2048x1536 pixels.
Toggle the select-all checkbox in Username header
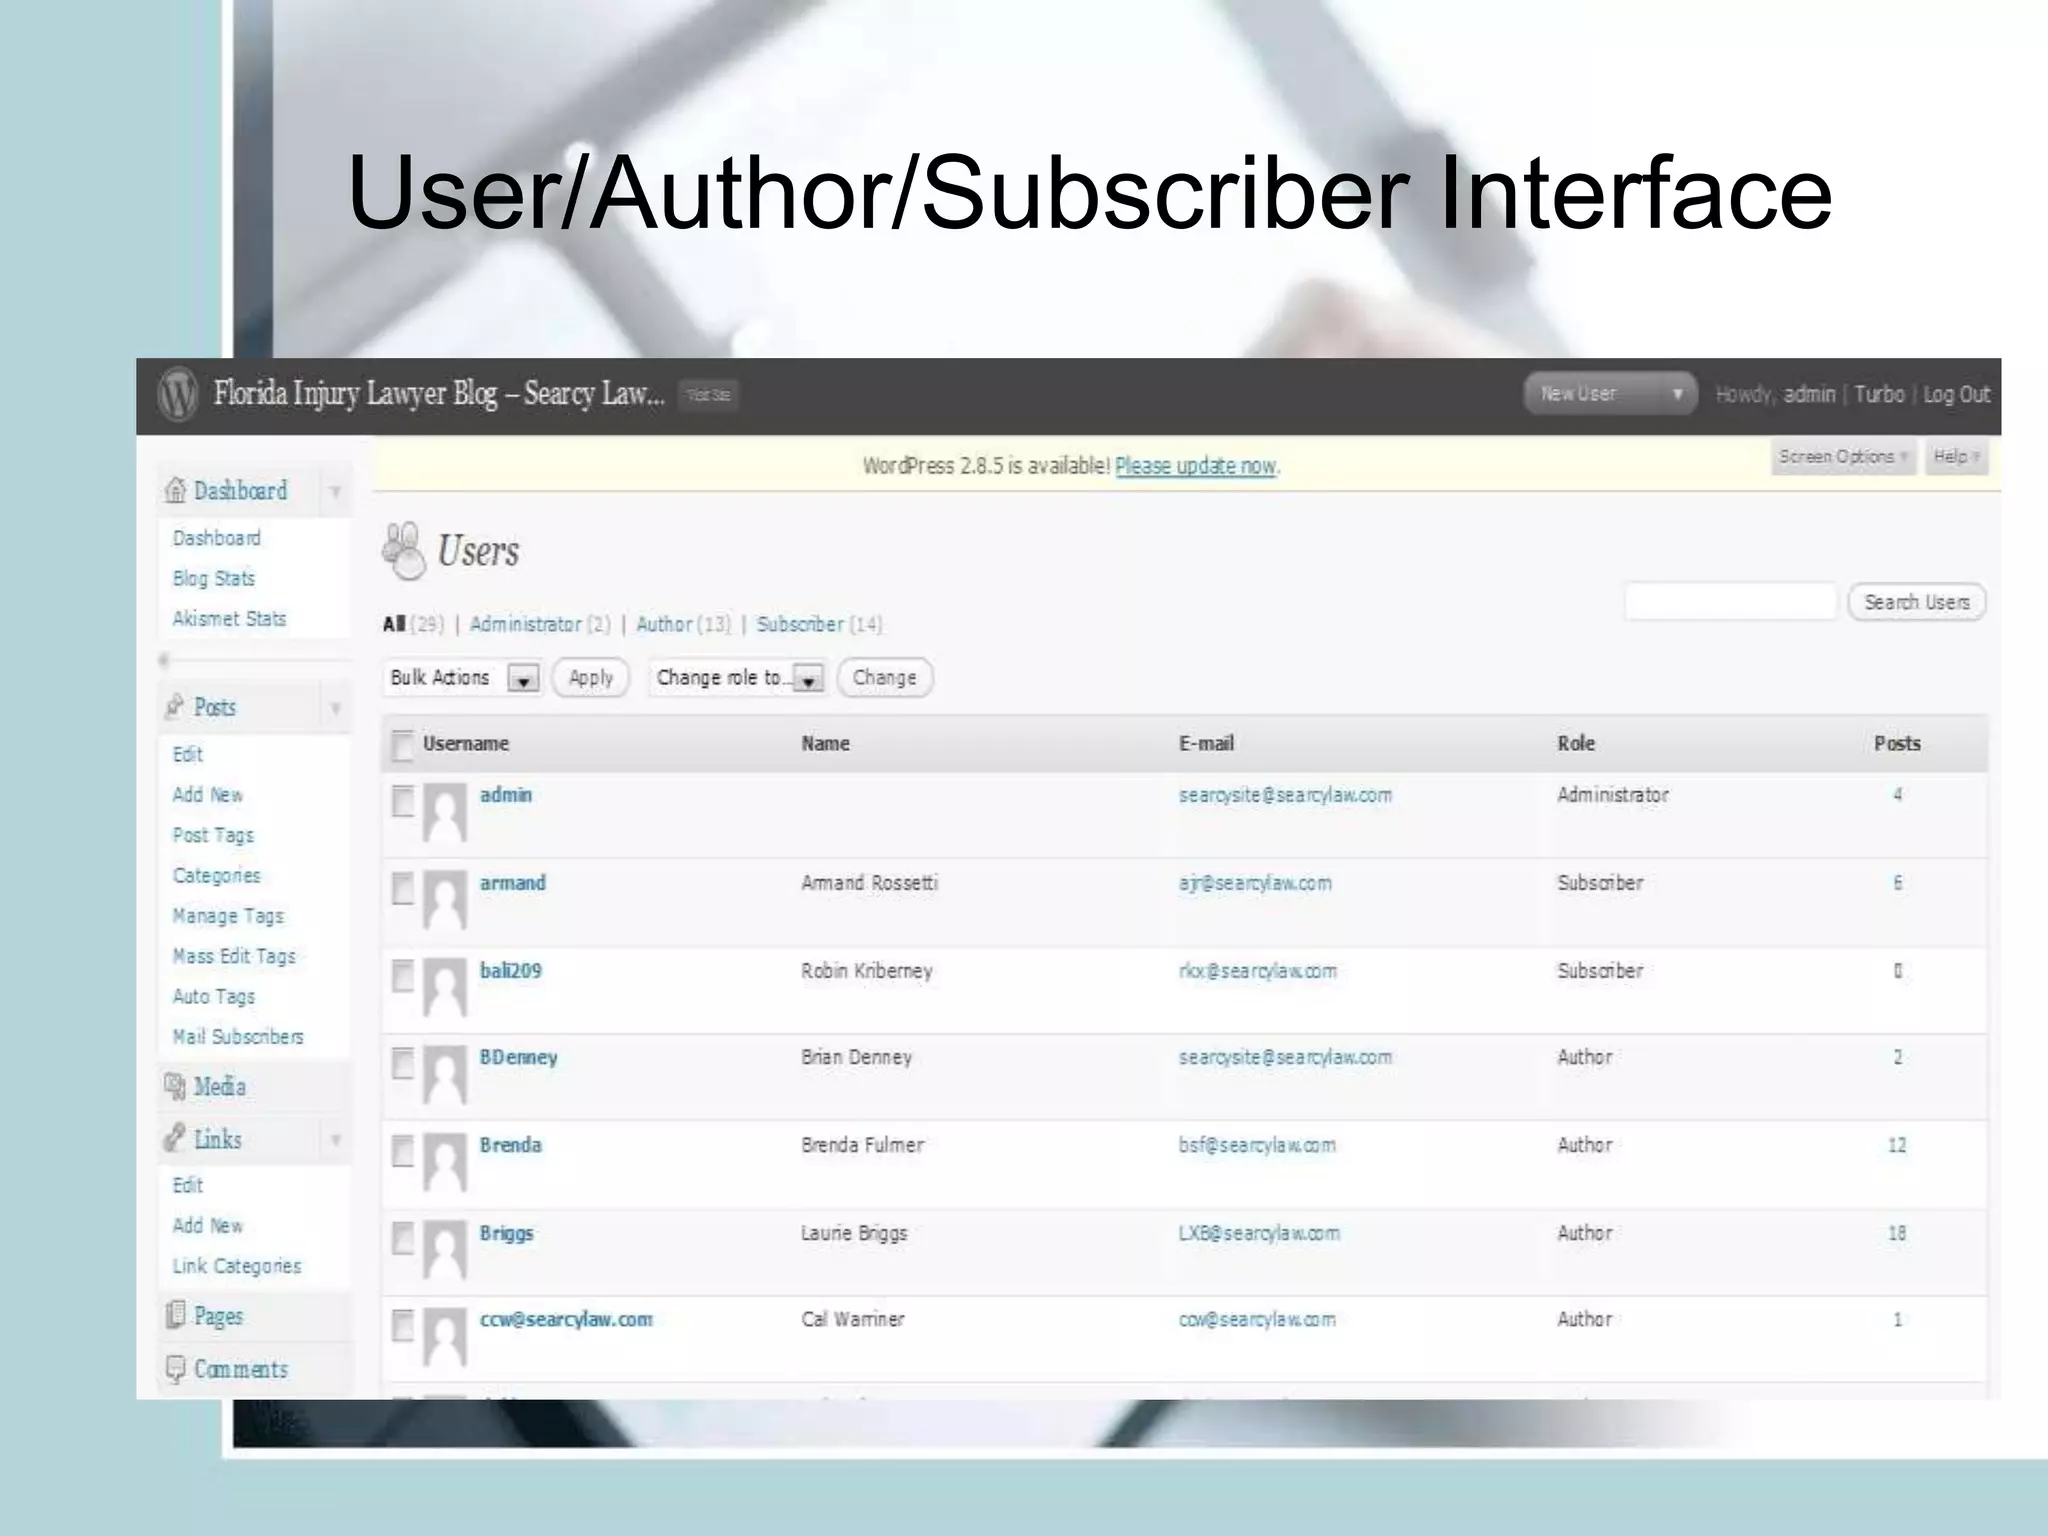(402, 745)
